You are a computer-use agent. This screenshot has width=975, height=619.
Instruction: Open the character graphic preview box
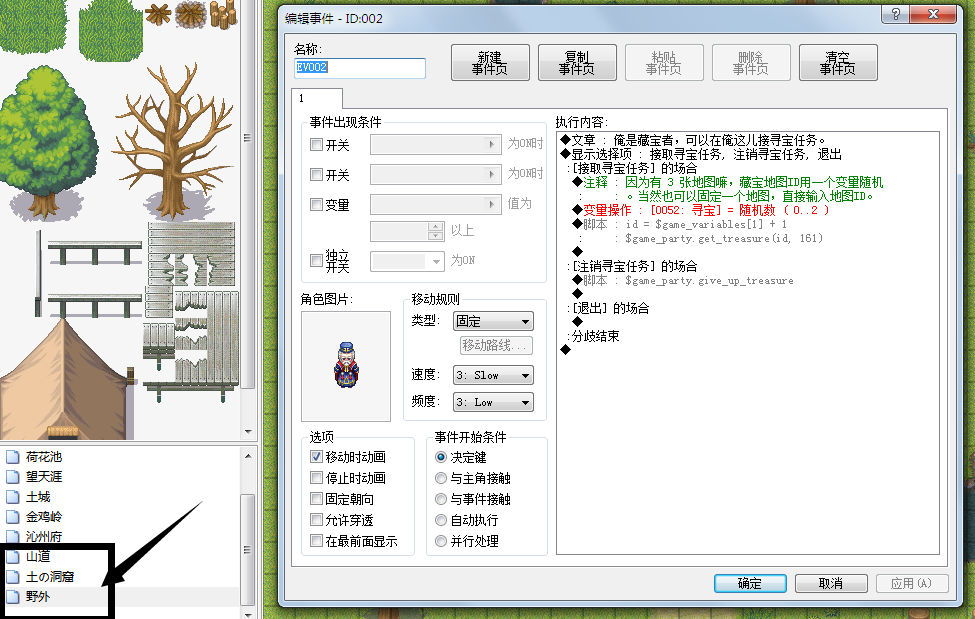click(x=346, y=366)
